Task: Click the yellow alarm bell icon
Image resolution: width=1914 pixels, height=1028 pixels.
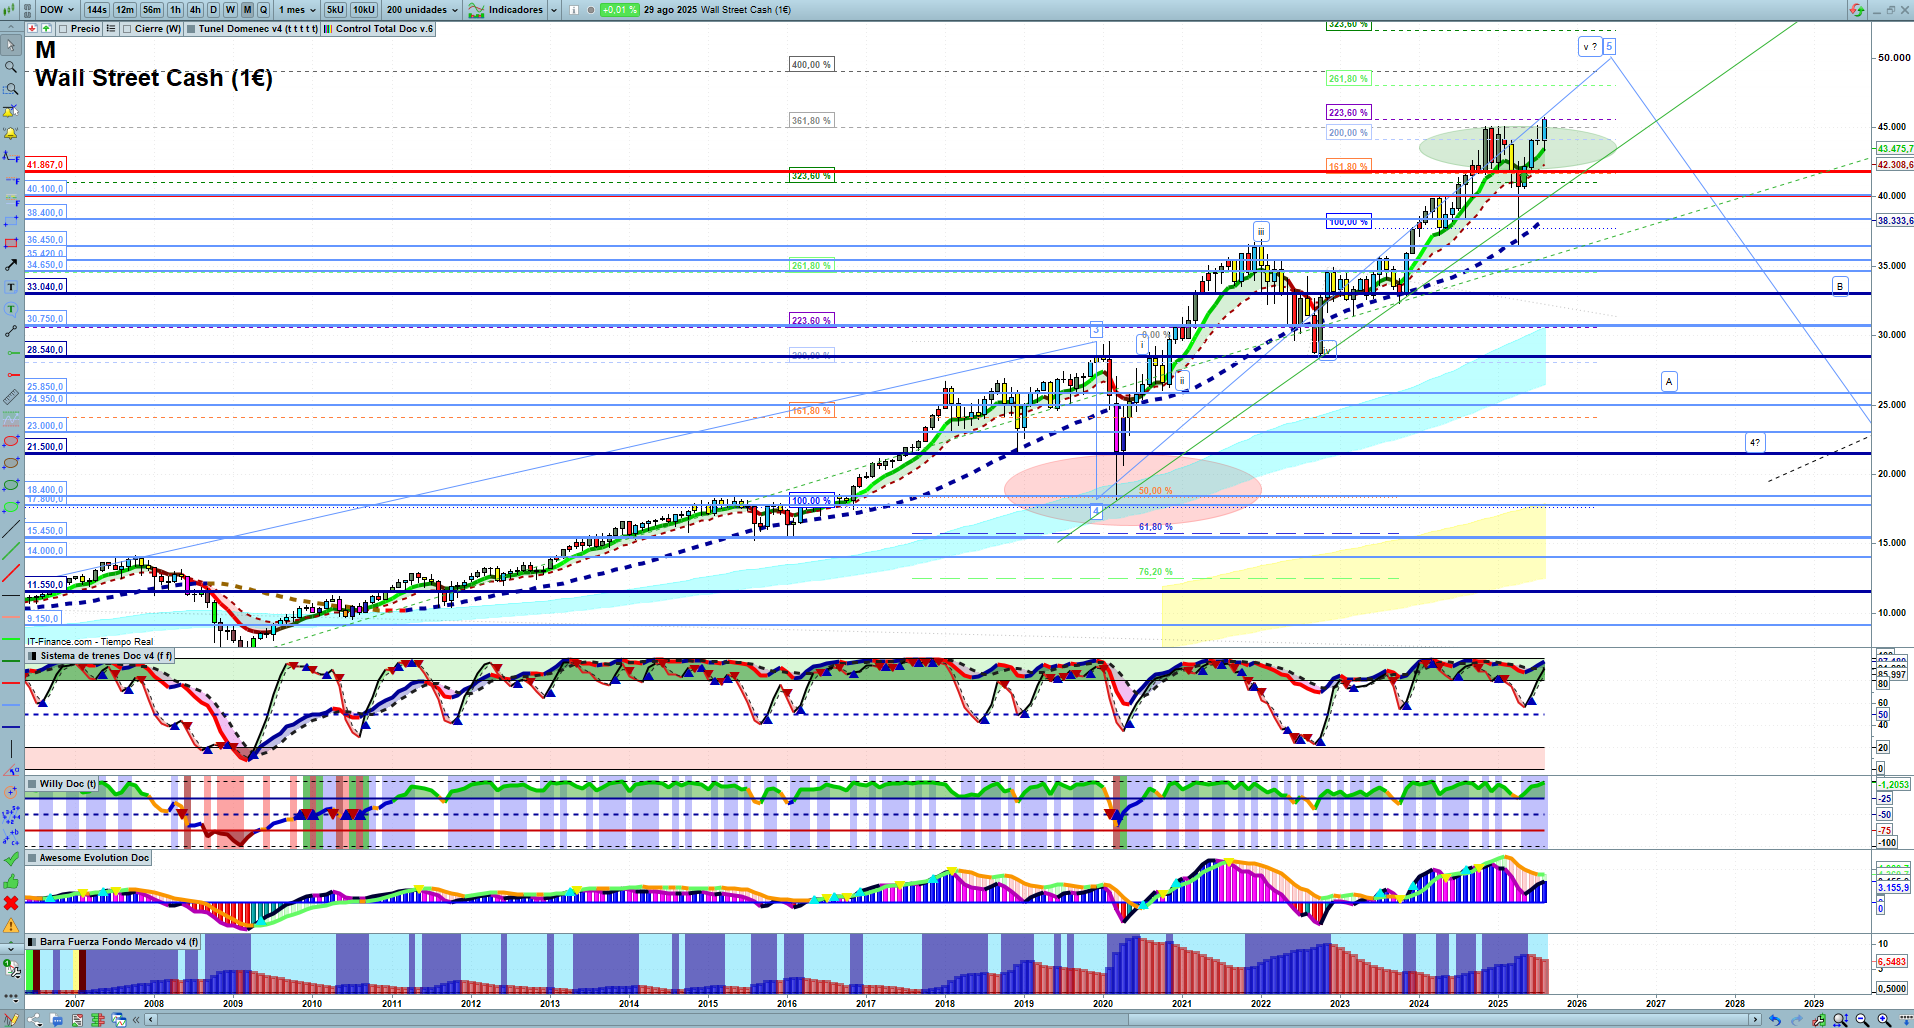Action: pos(11,133)
